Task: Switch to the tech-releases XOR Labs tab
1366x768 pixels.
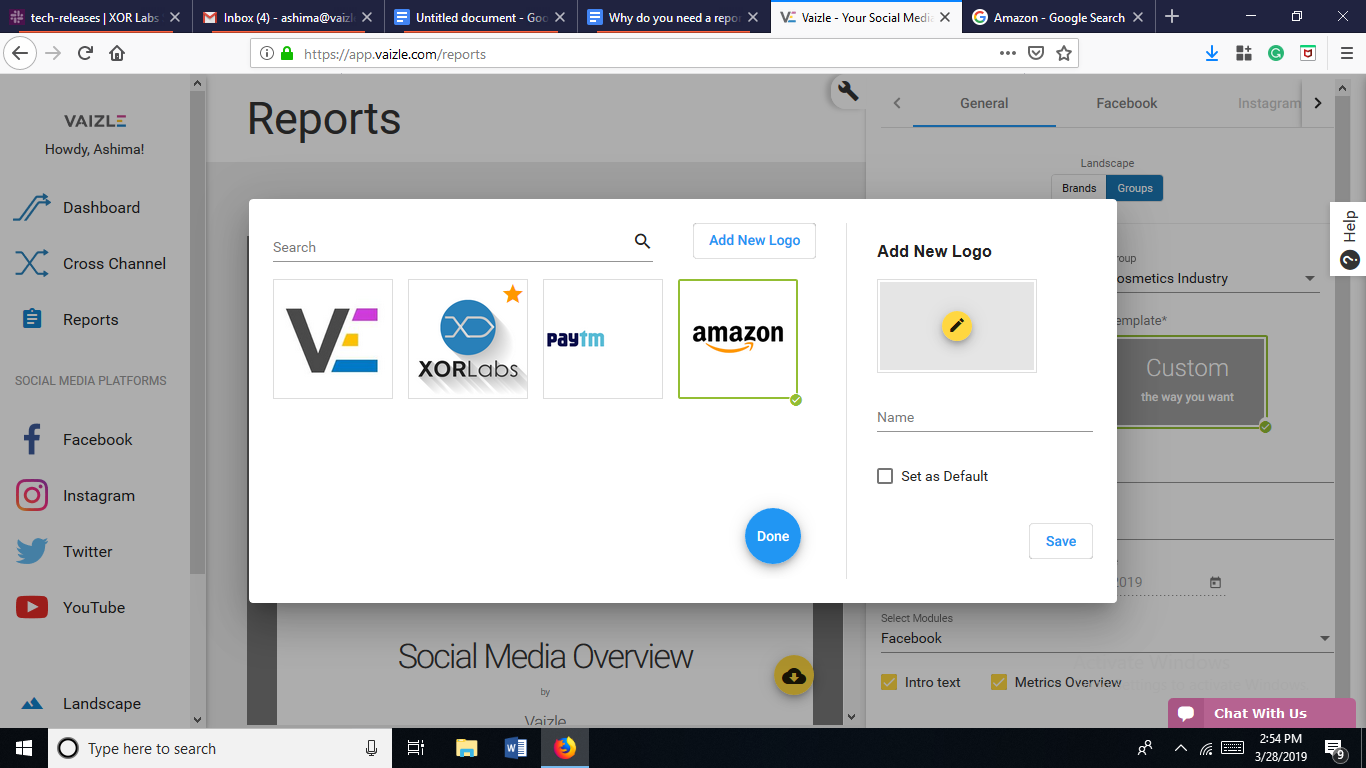Action: (95, 17)
